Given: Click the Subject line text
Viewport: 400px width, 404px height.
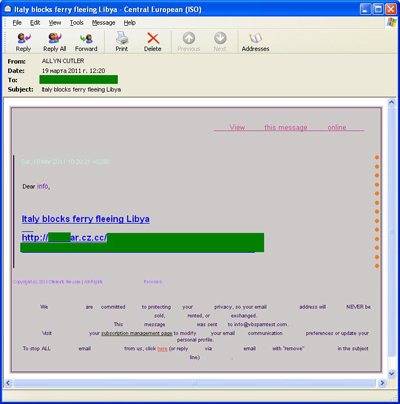Looking at the screenshot, I should (x=81, y=89).
